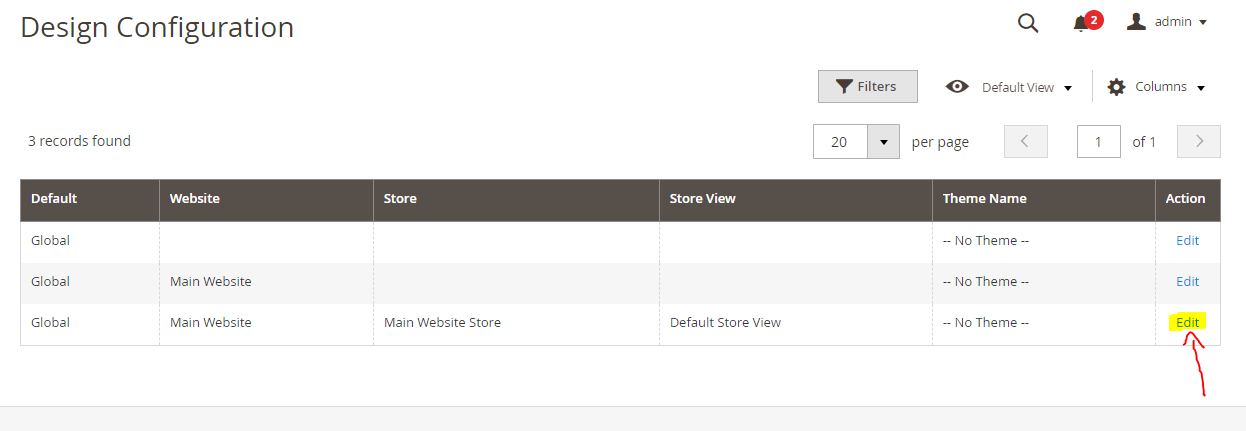Edit the Global default design configuration
This screenshot has width=1246, height=431.
pos(1187,241)
